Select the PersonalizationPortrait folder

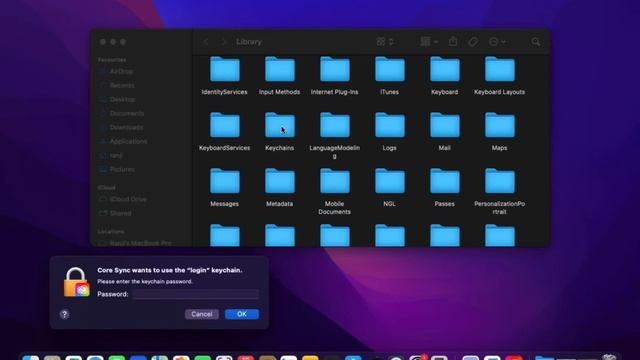click(x=500, y=191)
